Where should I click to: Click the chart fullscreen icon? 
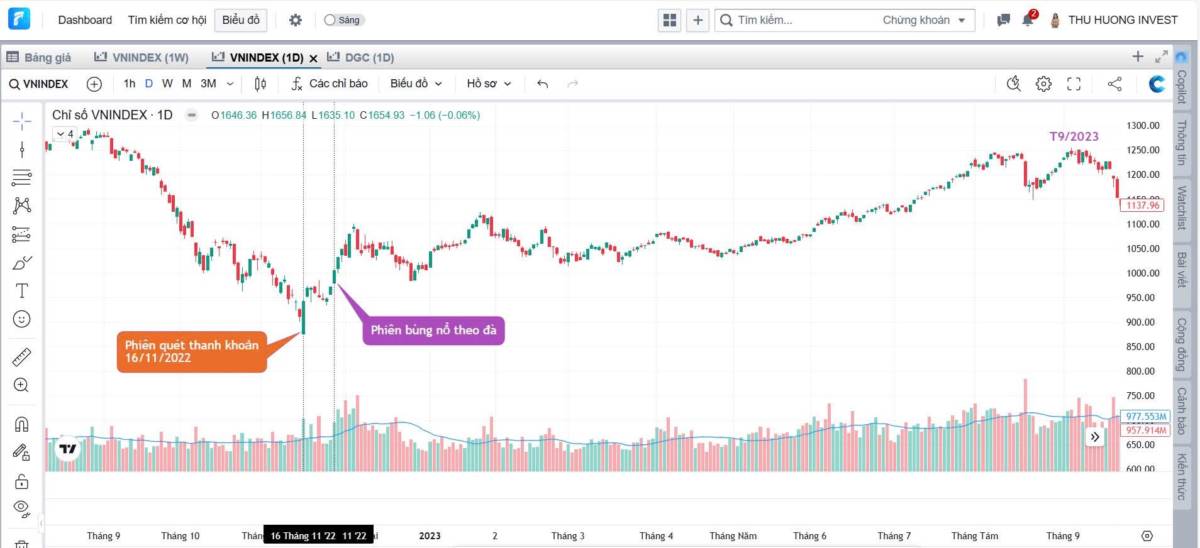1074,84
